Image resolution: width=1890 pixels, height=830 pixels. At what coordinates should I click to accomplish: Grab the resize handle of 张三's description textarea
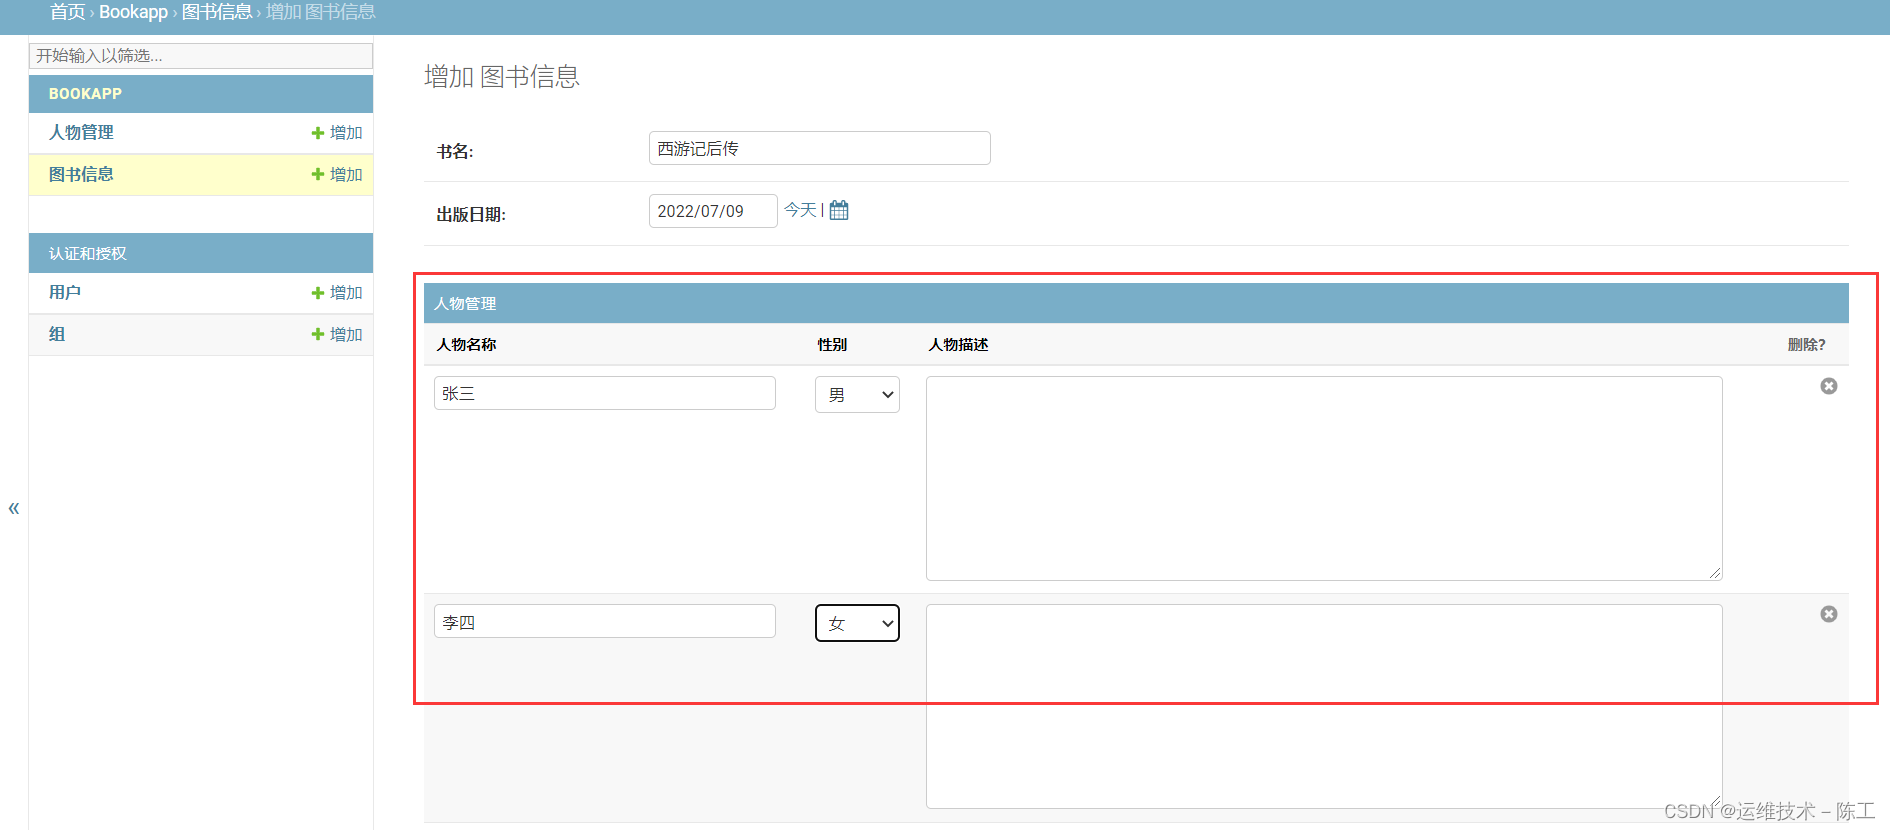click(1715, 573)
